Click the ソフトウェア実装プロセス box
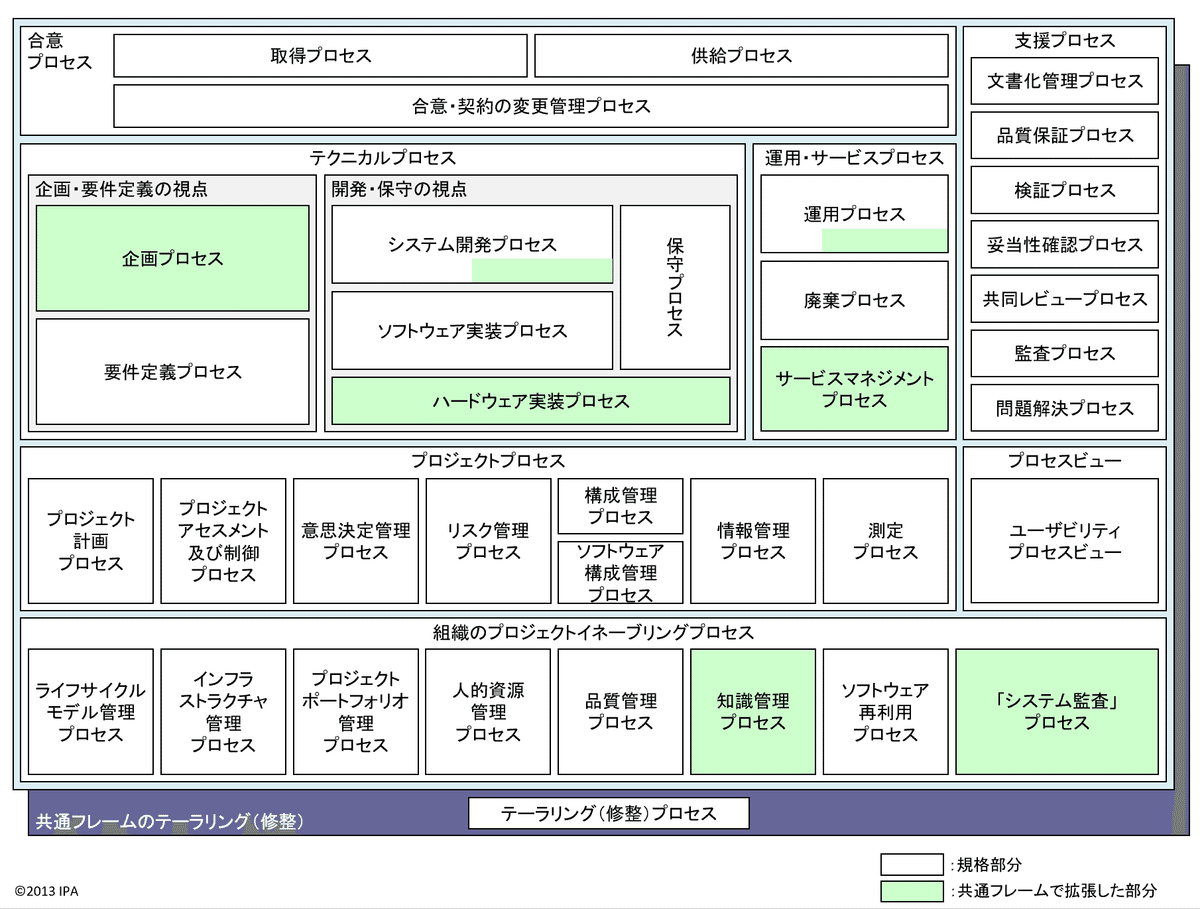 pos(472,331)
